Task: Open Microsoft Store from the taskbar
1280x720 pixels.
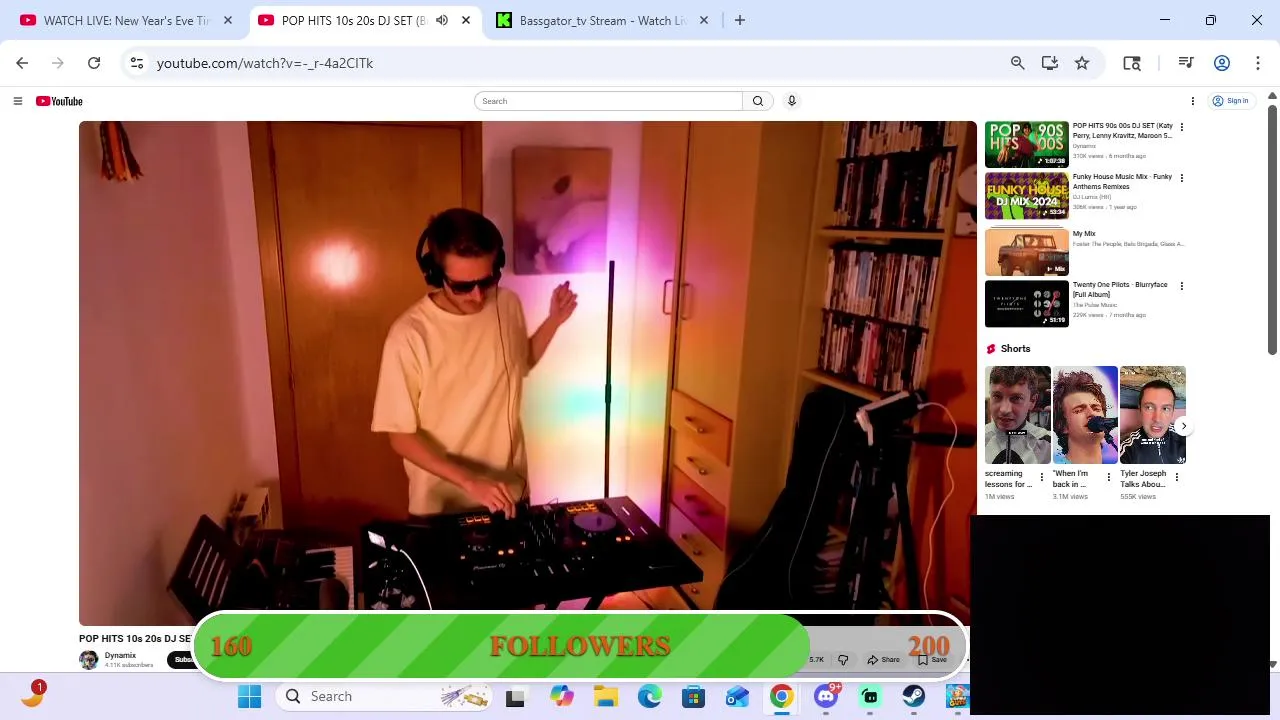Action: click(693, 696)
